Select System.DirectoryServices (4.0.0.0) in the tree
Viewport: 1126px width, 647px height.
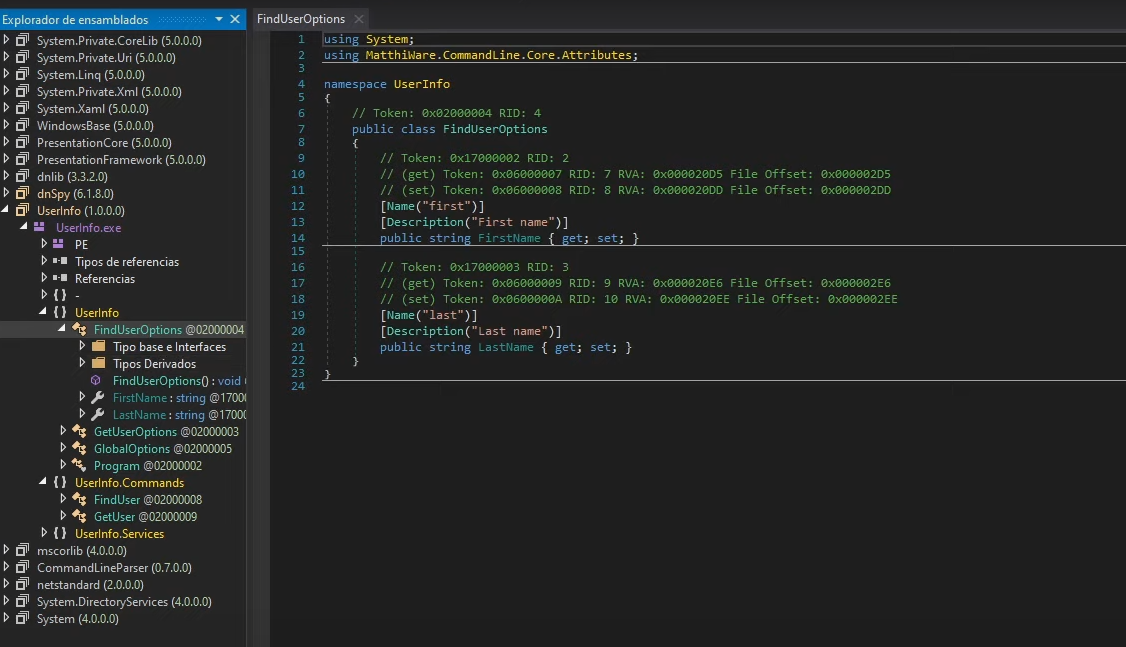(124, 602)
